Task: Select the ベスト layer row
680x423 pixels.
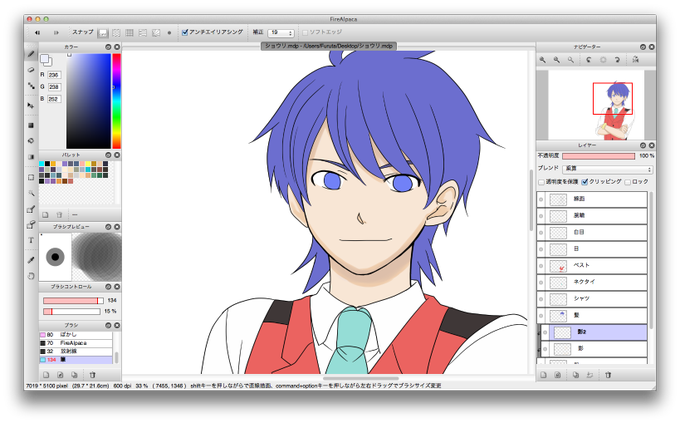Action: coord(592,266)
